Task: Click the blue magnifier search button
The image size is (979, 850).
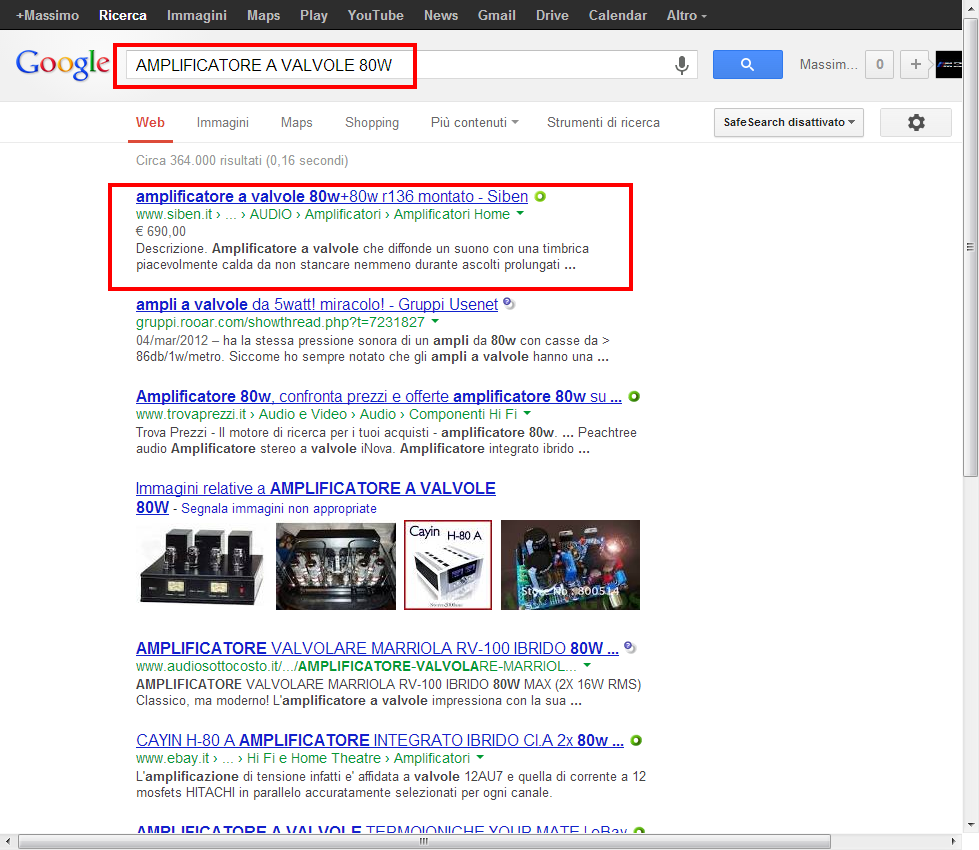Action: pos(747,64)
